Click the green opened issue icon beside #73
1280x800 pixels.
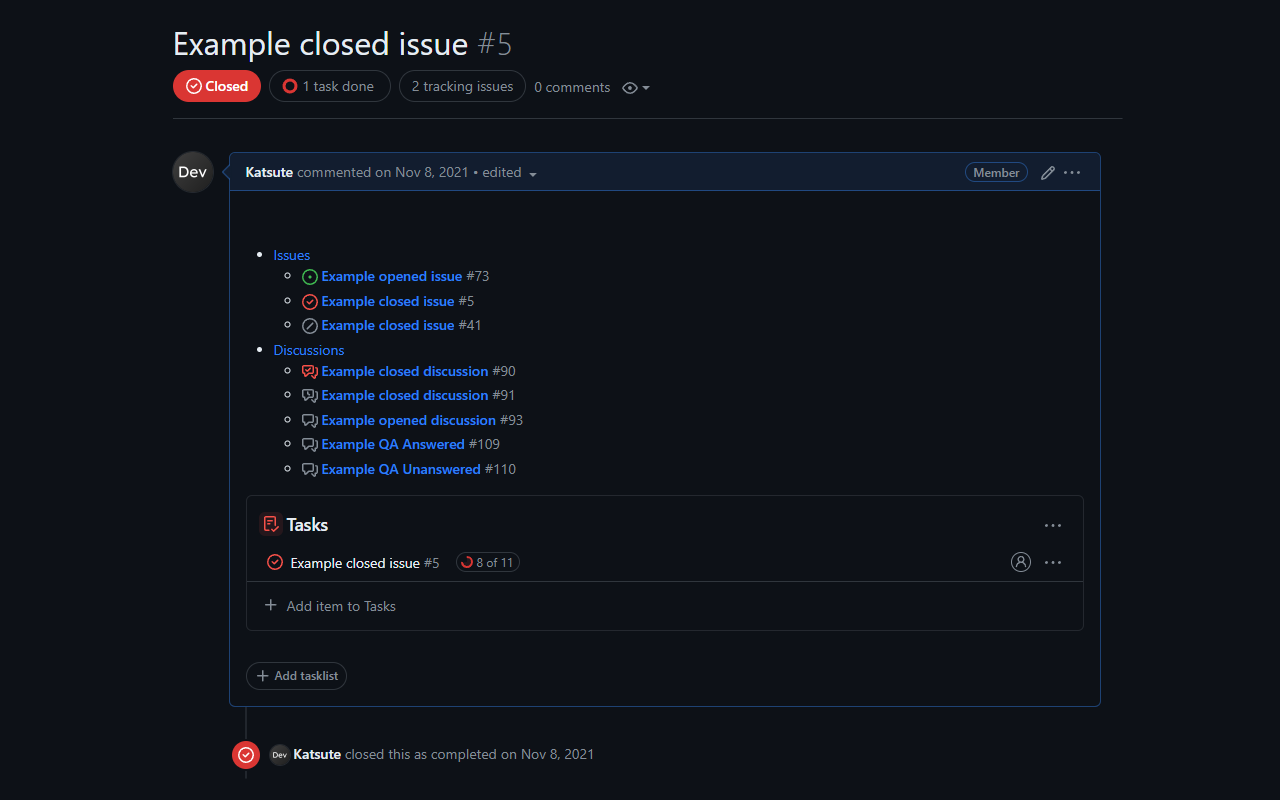309,276
